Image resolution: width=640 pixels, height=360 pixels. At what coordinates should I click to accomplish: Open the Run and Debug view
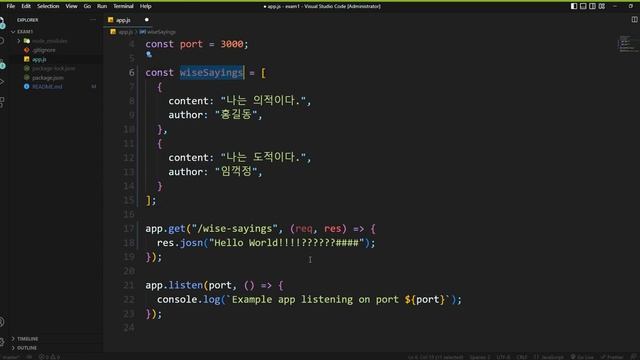click(x=2, y=82)
